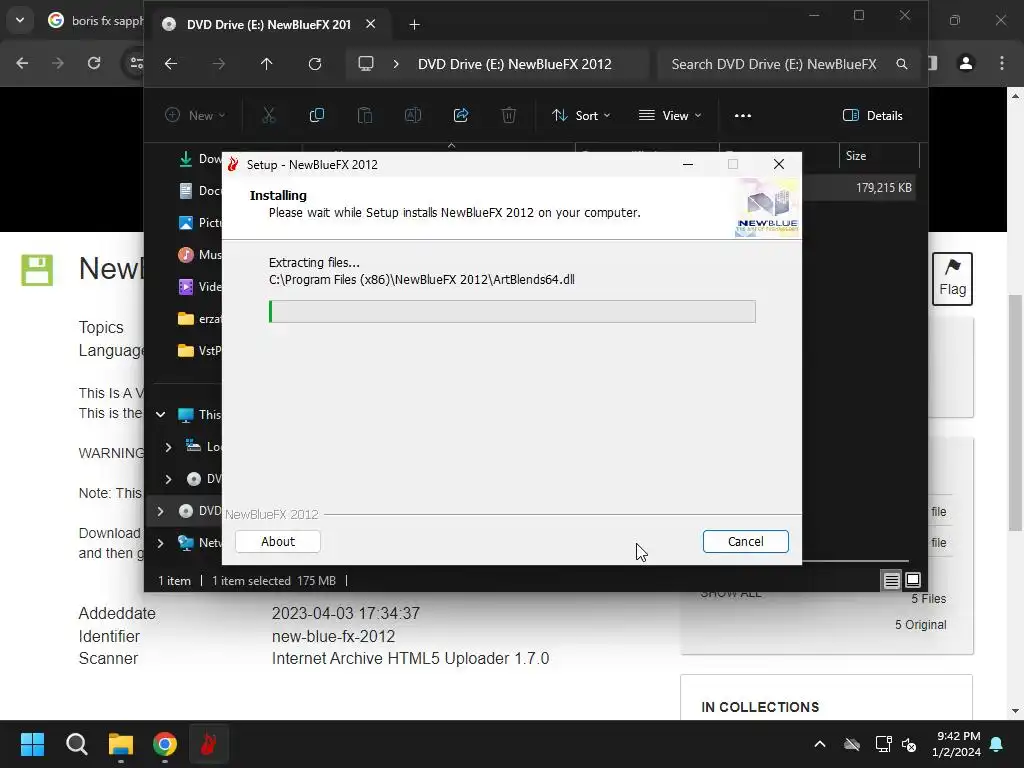
Task: Expand the Local Disk tree node
Action: pyautogui.click(x=168, y=447)
